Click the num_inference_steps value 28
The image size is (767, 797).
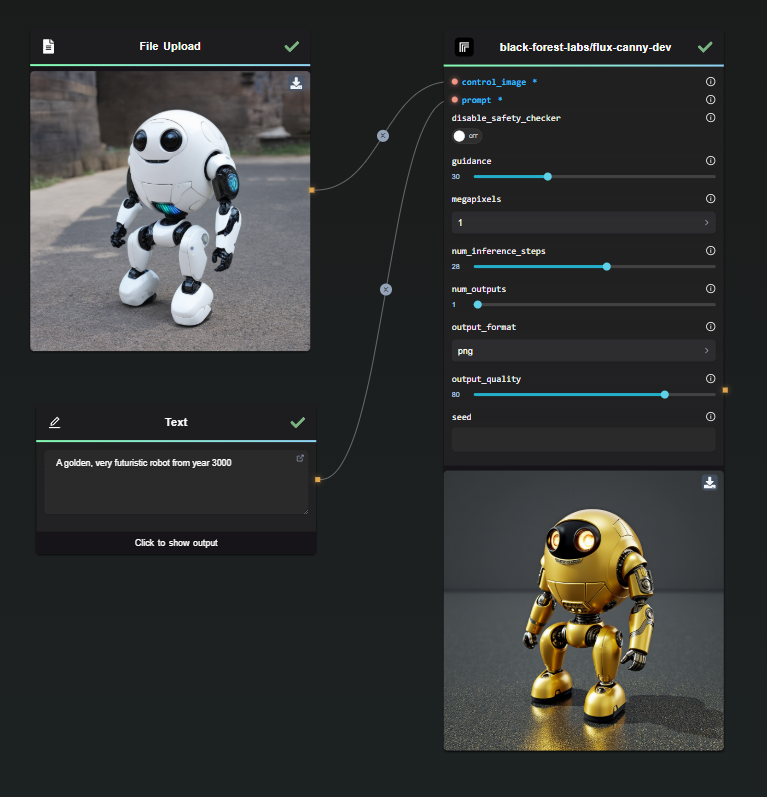[455, 267]
